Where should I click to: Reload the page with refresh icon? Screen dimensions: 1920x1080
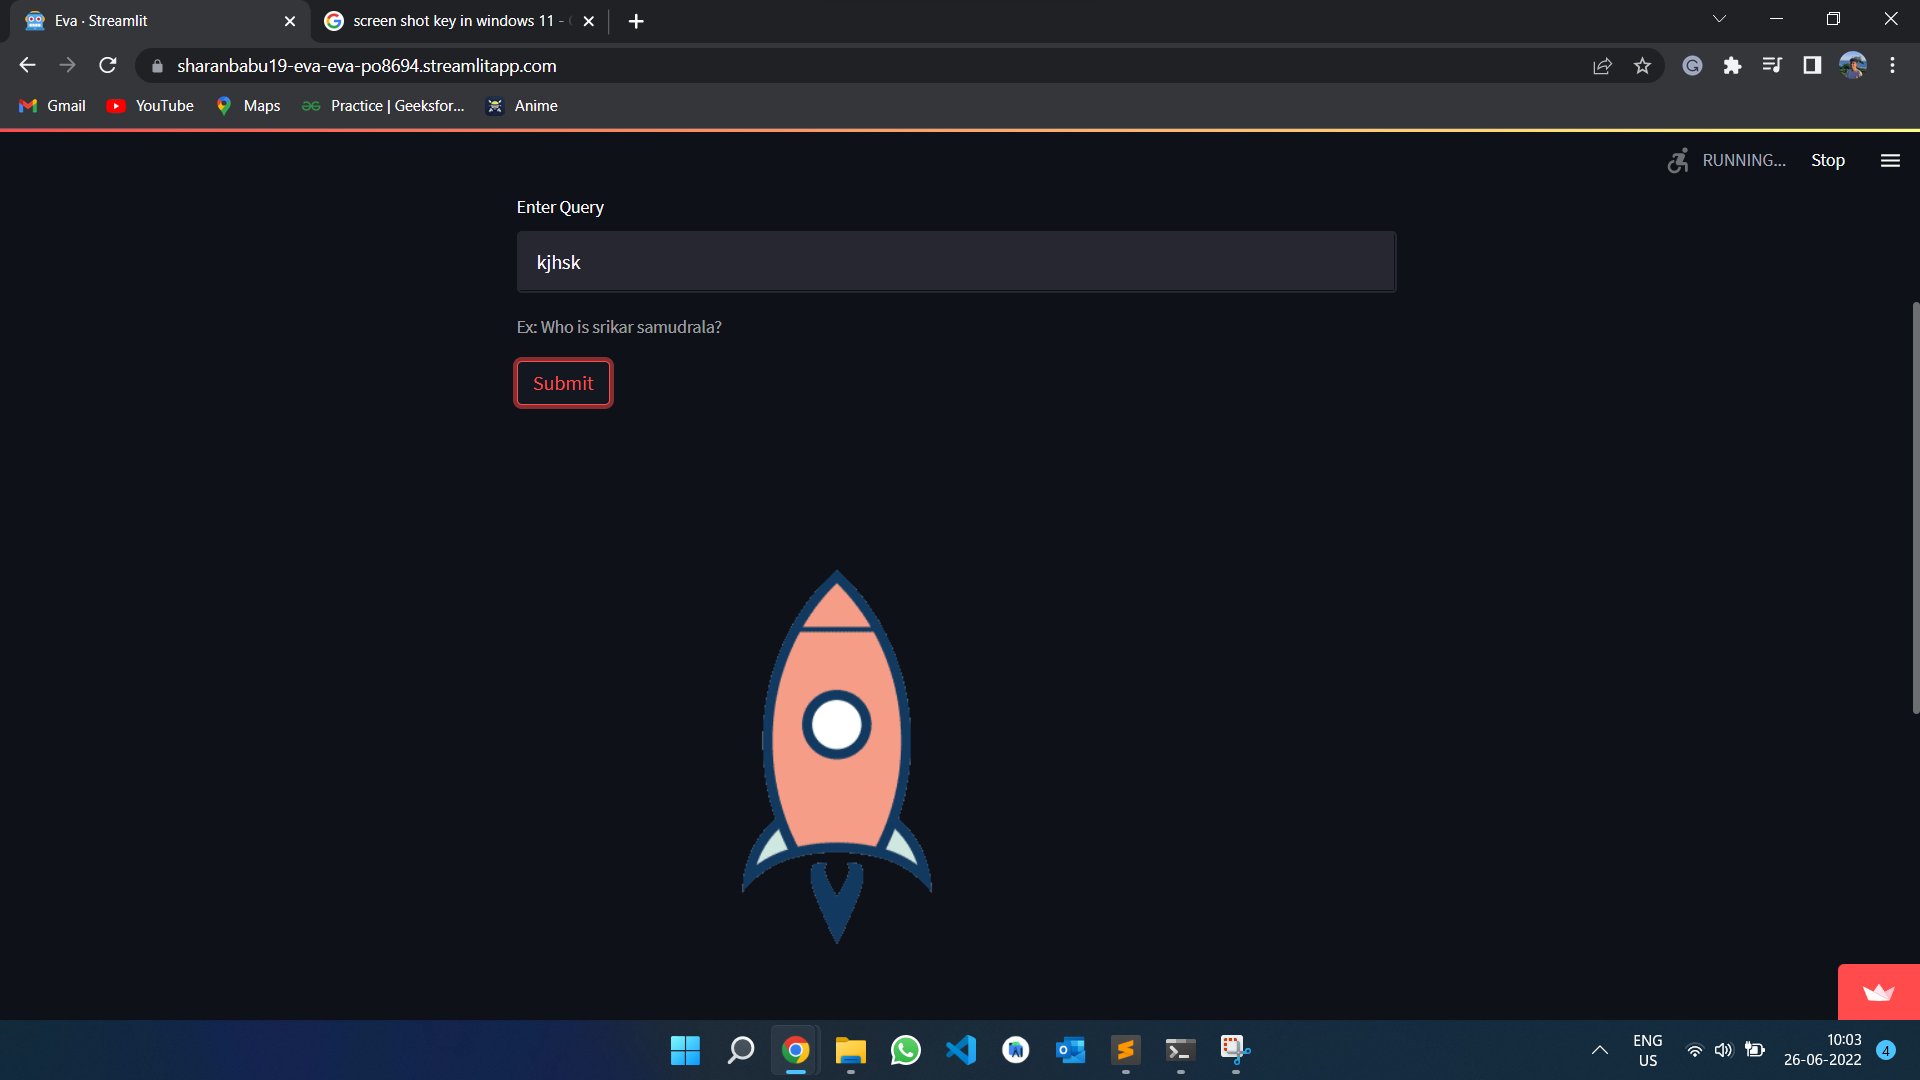(x=108, y=66)
